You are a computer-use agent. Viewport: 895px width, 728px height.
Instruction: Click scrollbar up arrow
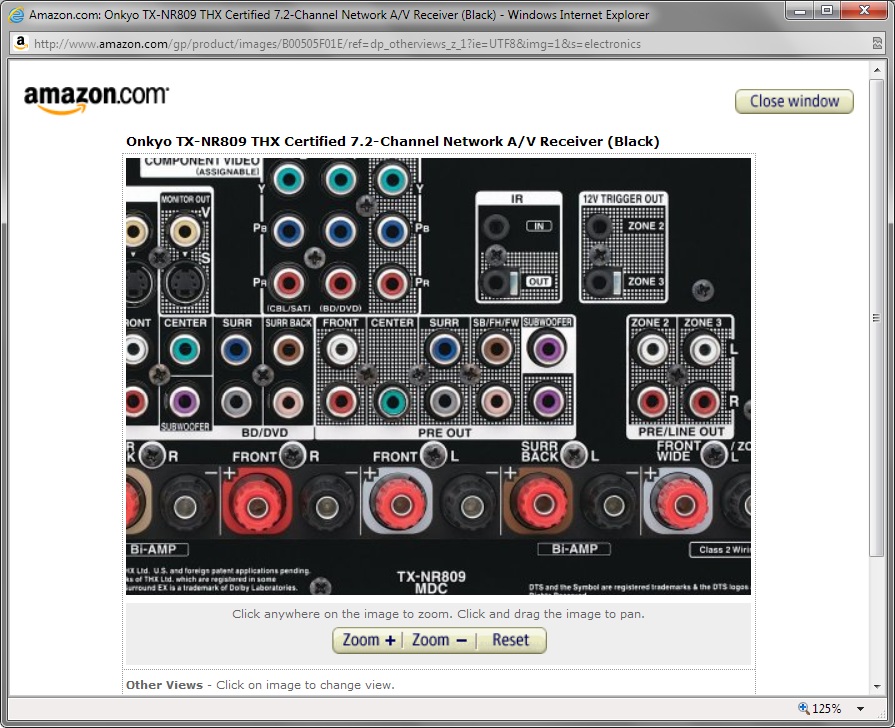877,70
